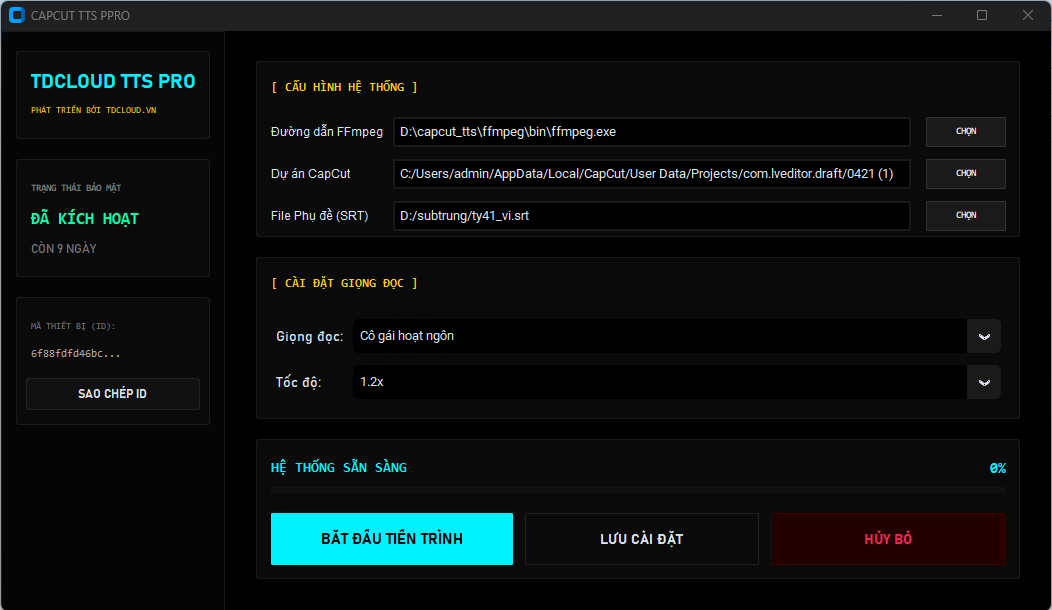
Task: Click the File Phụ đề SRT field
Action: tap(651, 215)
